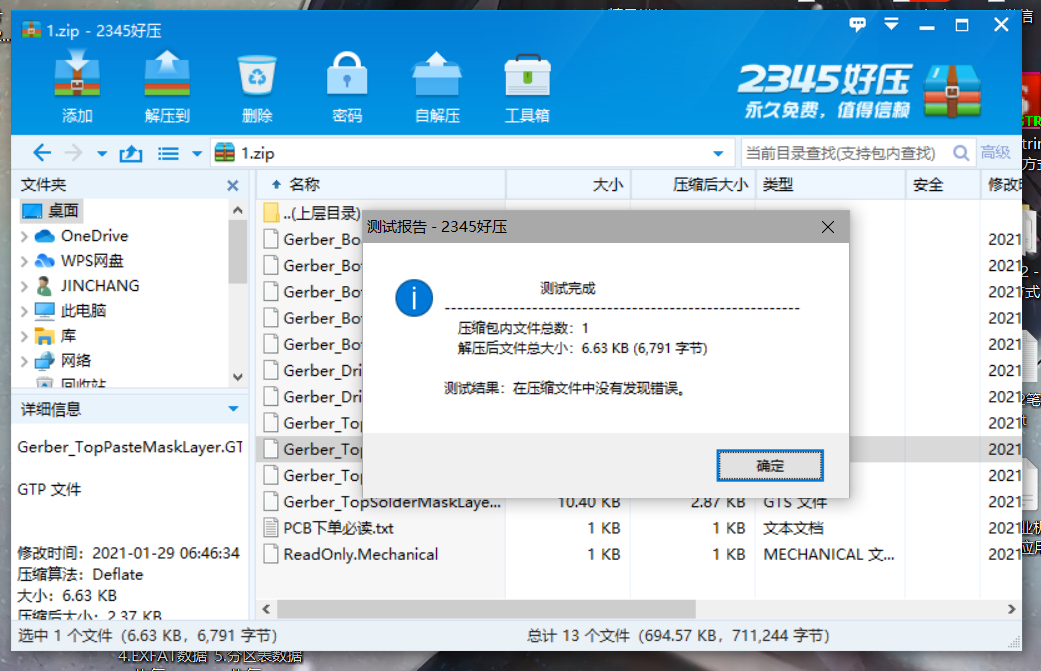Image resolution: width=1041 pixels, height=671 pixels.
Task: Click the folder tree scroll-up arrow
Action: [x=238, y=210]
